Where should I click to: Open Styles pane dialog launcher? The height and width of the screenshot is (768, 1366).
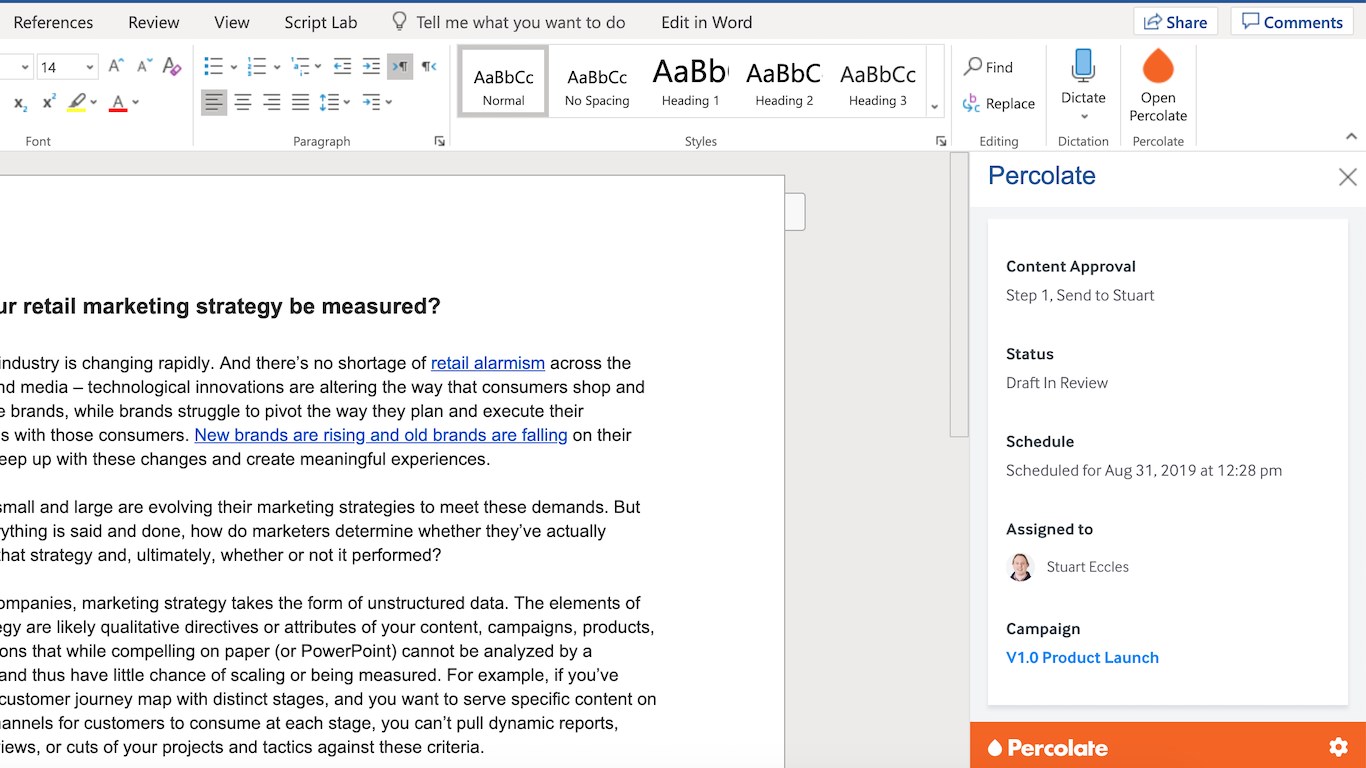(941, 141)
